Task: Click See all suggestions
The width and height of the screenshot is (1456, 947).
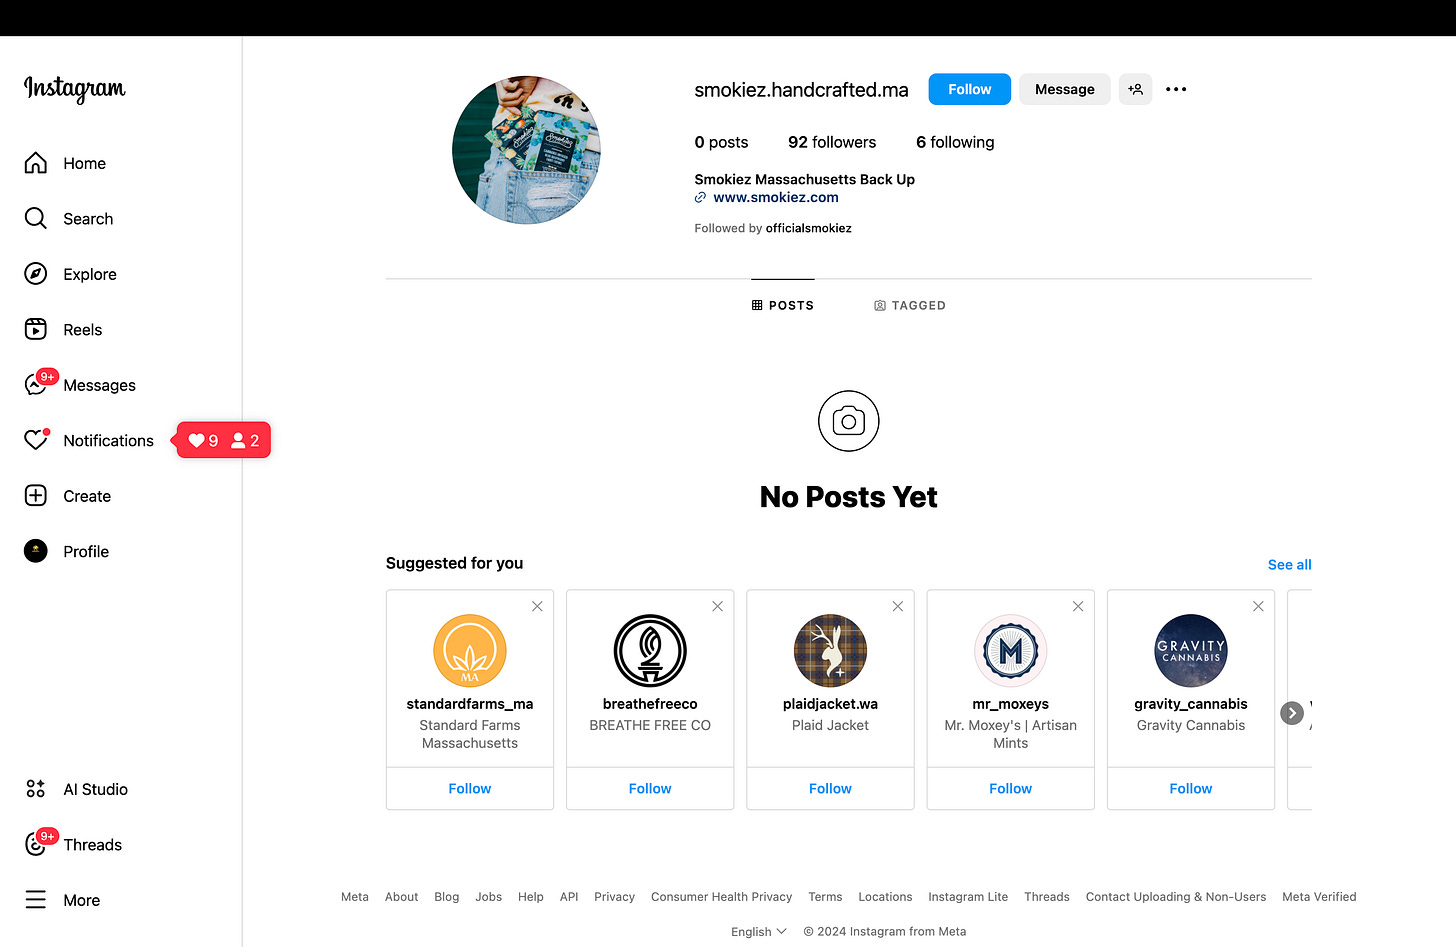Action: (1289, 564)
